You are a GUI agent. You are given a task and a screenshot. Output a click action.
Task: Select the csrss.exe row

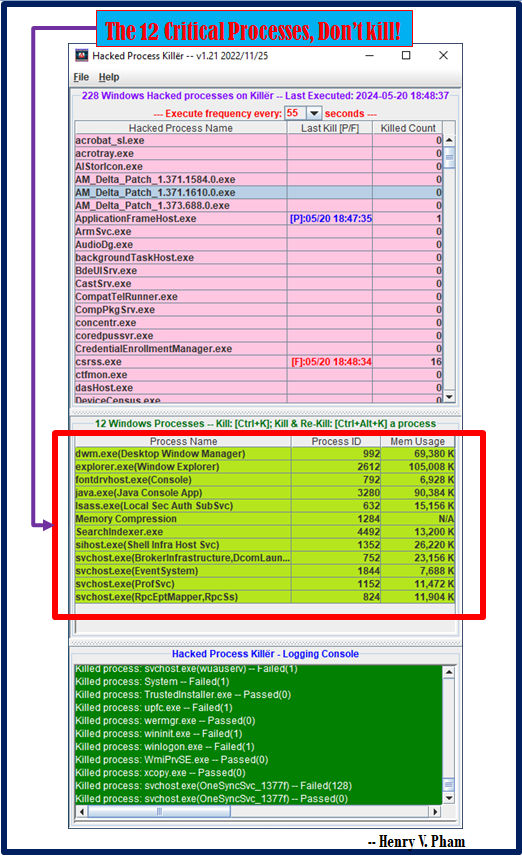(258, 361)
